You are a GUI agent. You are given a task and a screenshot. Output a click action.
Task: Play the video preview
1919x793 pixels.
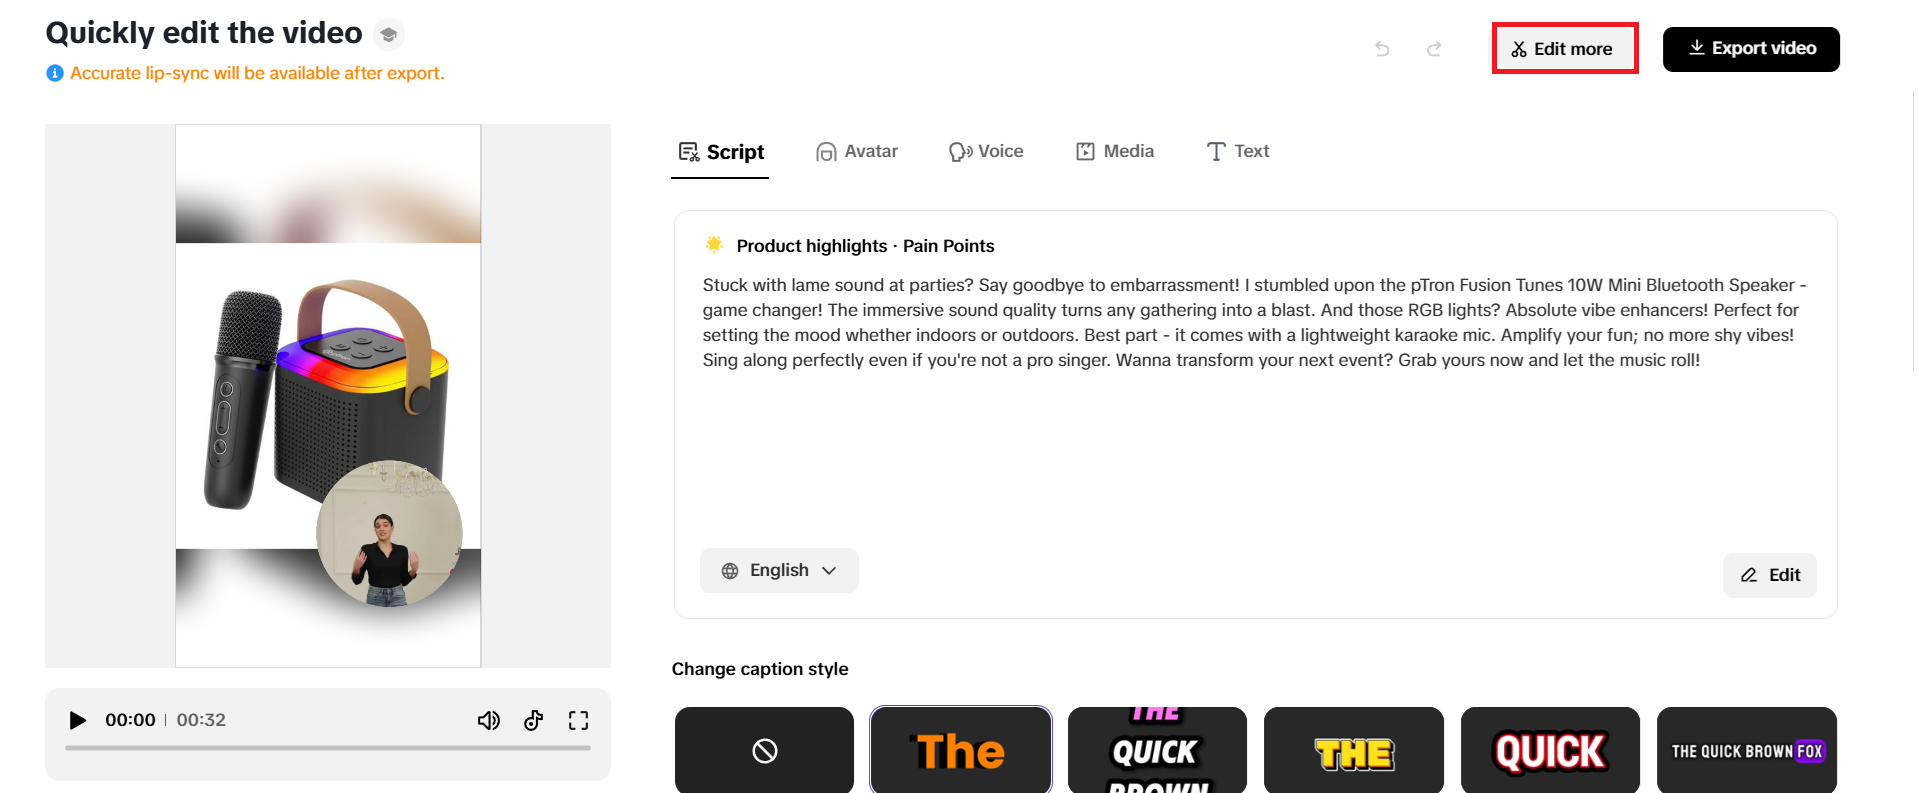pos(77,721)
